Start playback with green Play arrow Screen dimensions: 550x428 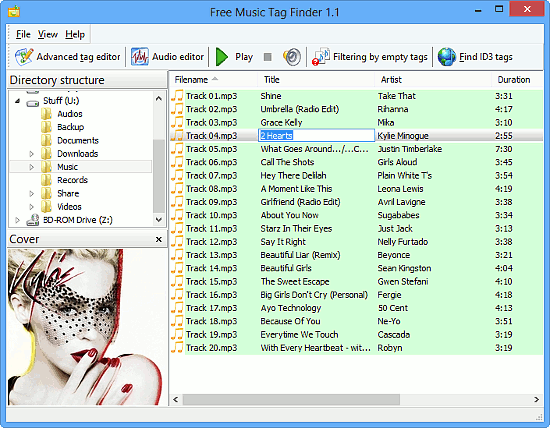pyautogui.click(x=222, y=57)
